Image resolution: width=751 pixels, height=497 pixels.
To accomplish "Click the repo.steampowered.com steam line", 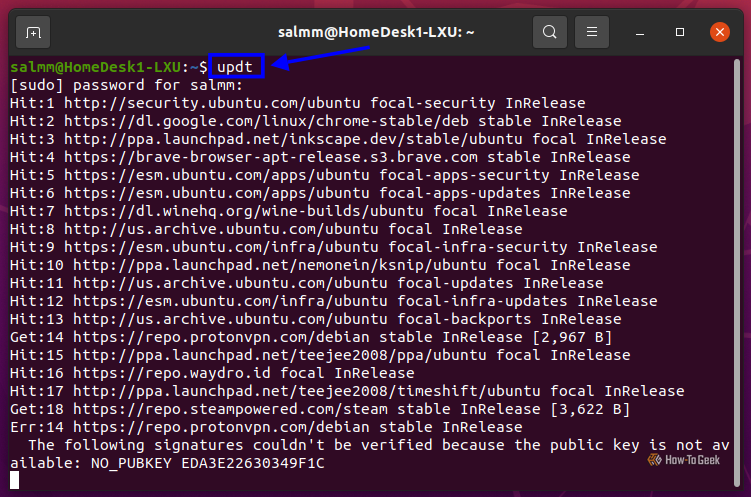I will (x=320, y=409).
